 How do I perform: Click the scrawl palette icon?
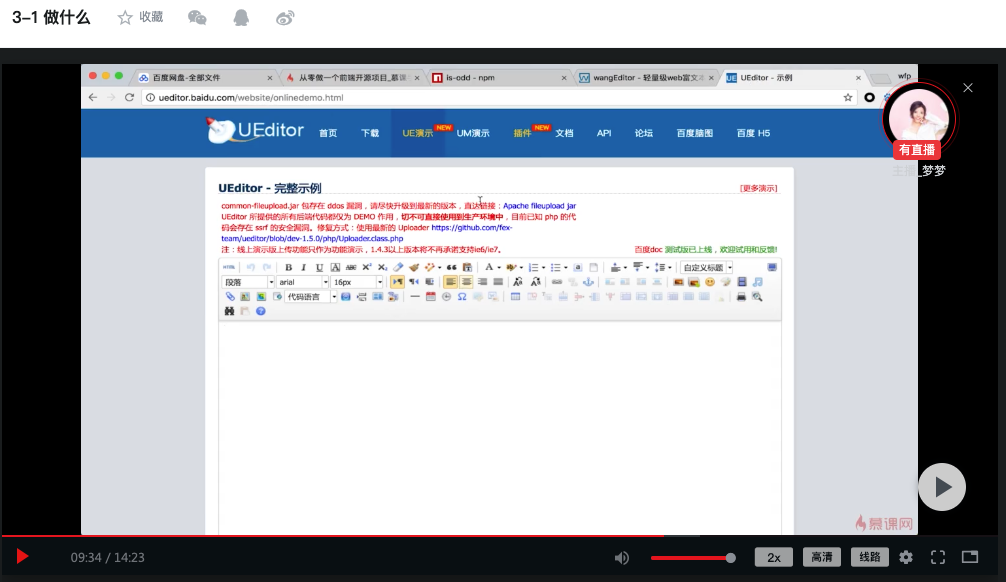tap(726, 282)
